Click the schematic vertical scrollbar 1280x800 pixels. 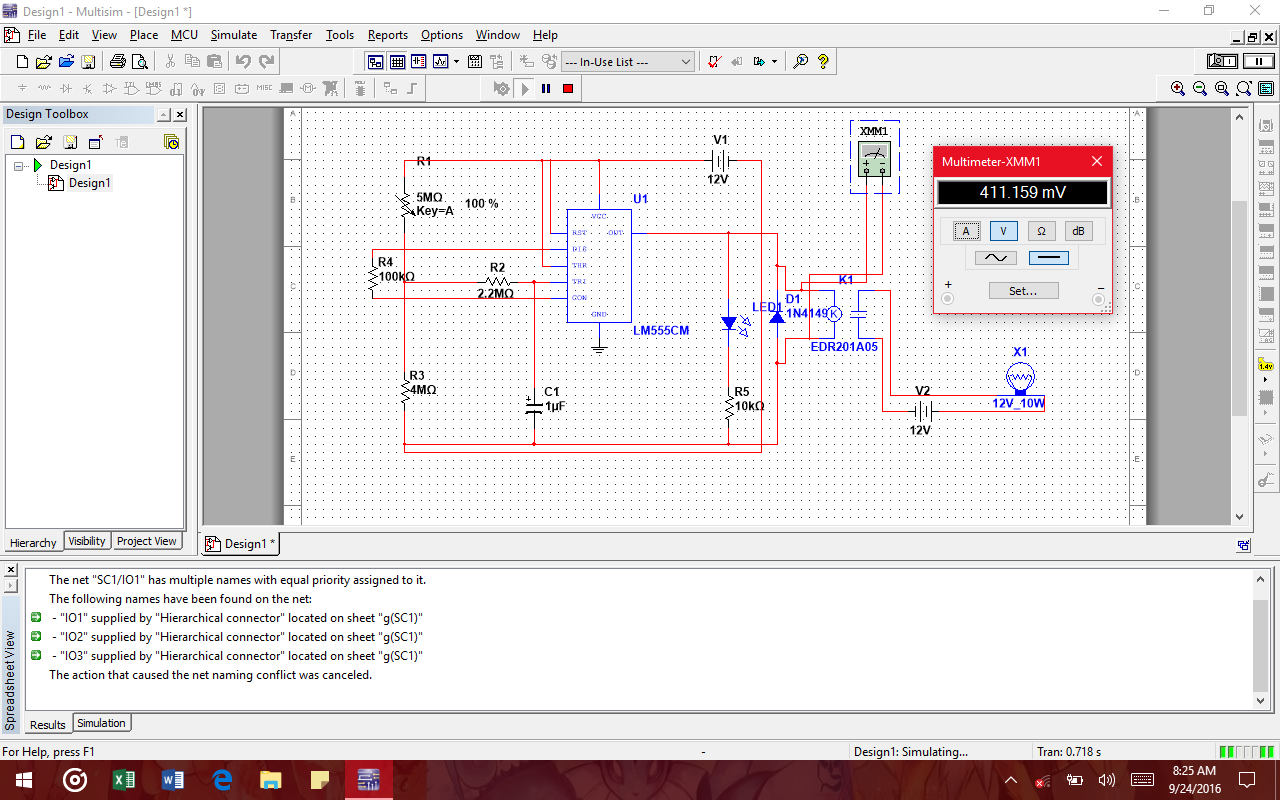[x=1240, y=316]
